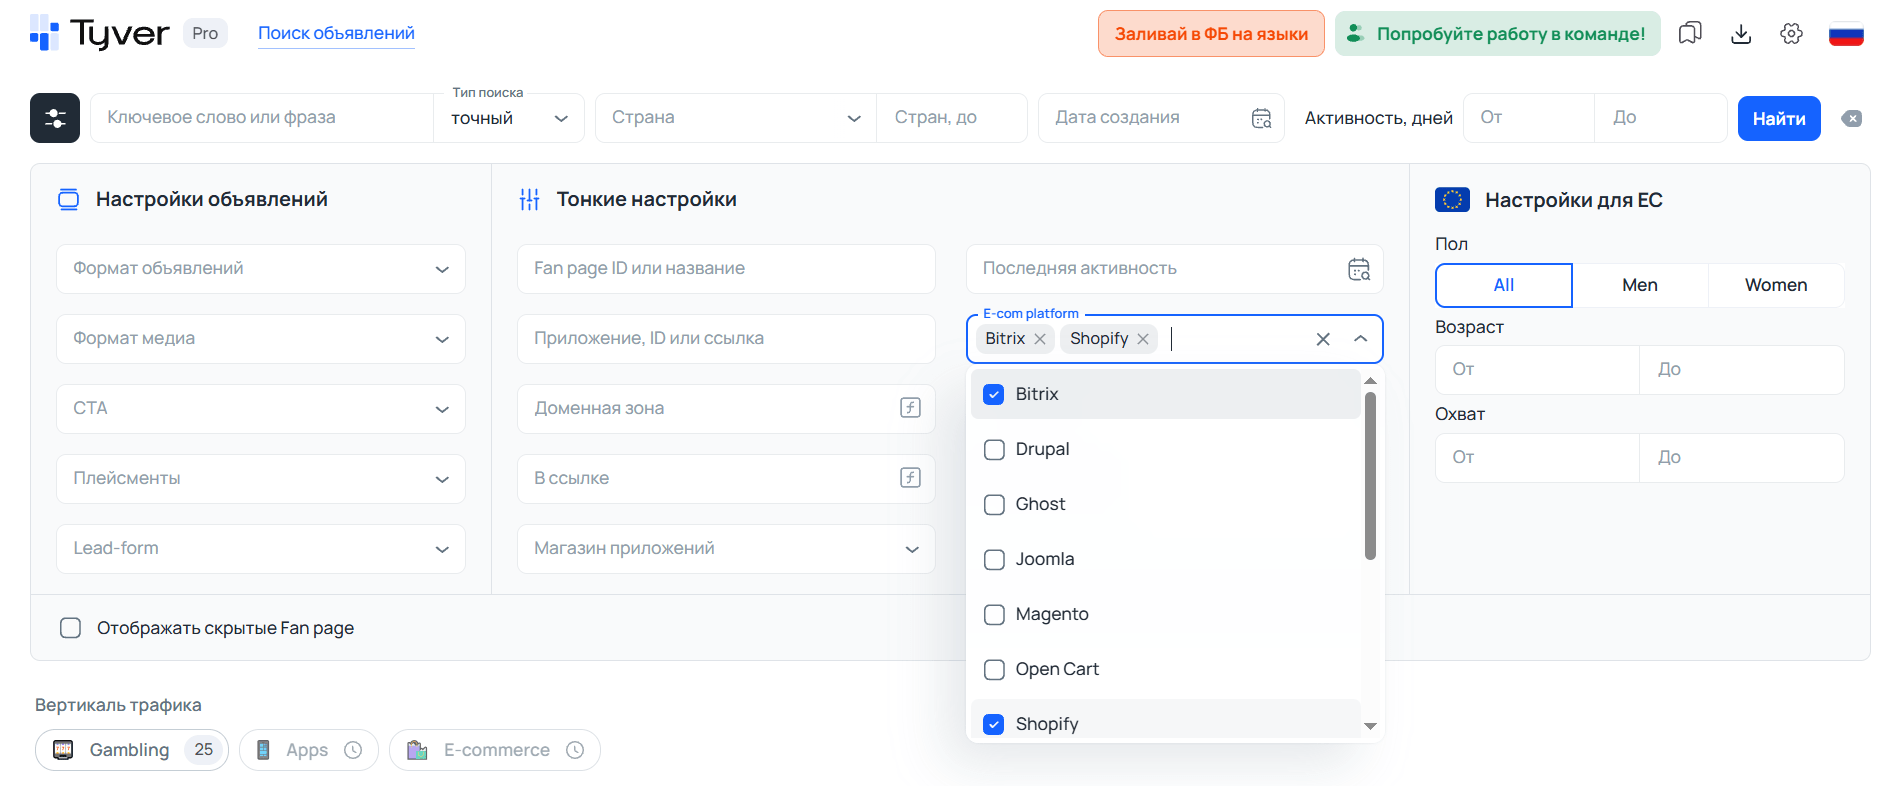Clear all E-com platform selections

tap(1323, 339)
